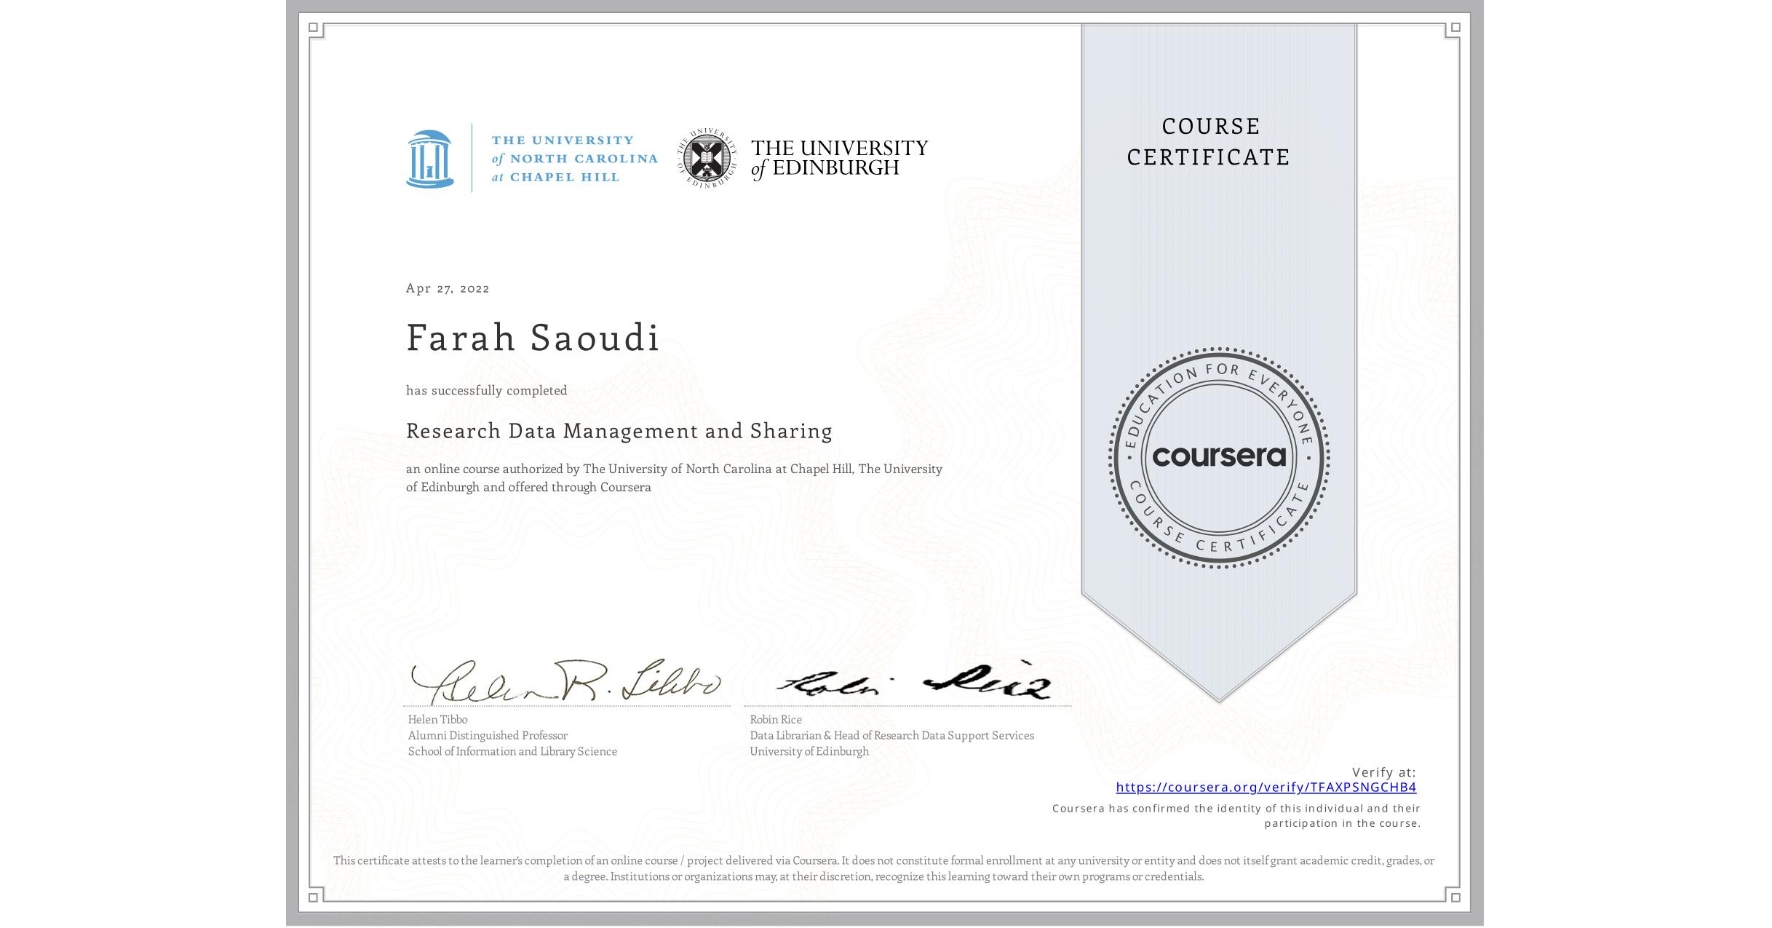
Task: Click 'Verify at:' label
Action: pos(1384,772)
